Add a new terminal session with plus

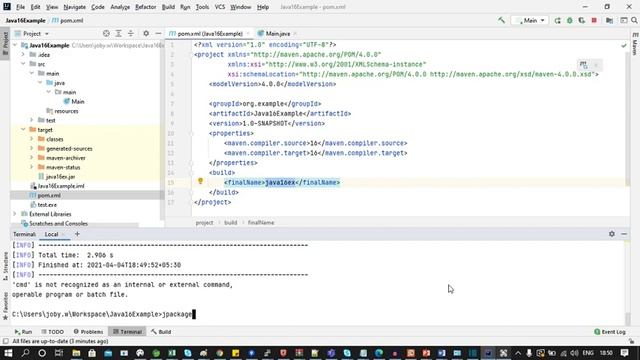(77, 234)
